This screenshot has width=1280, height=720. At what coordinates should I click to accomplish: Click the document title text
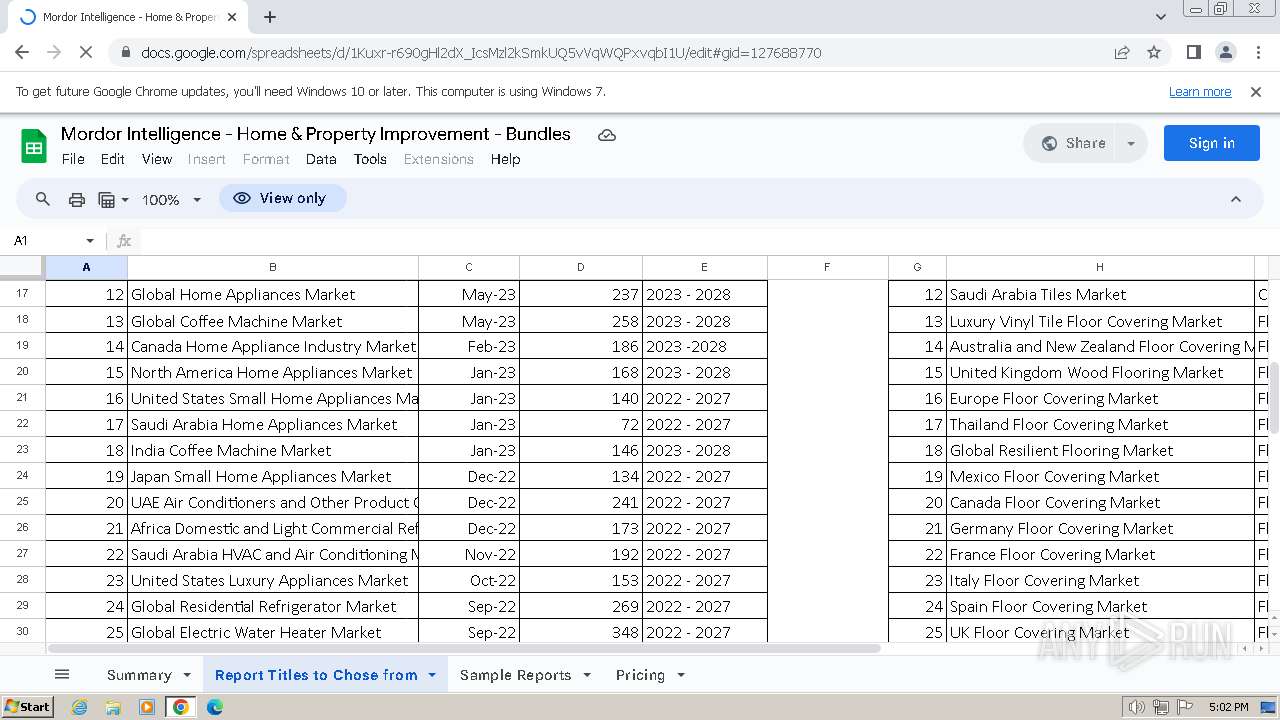pyautogui.click(x=316, y=134)
